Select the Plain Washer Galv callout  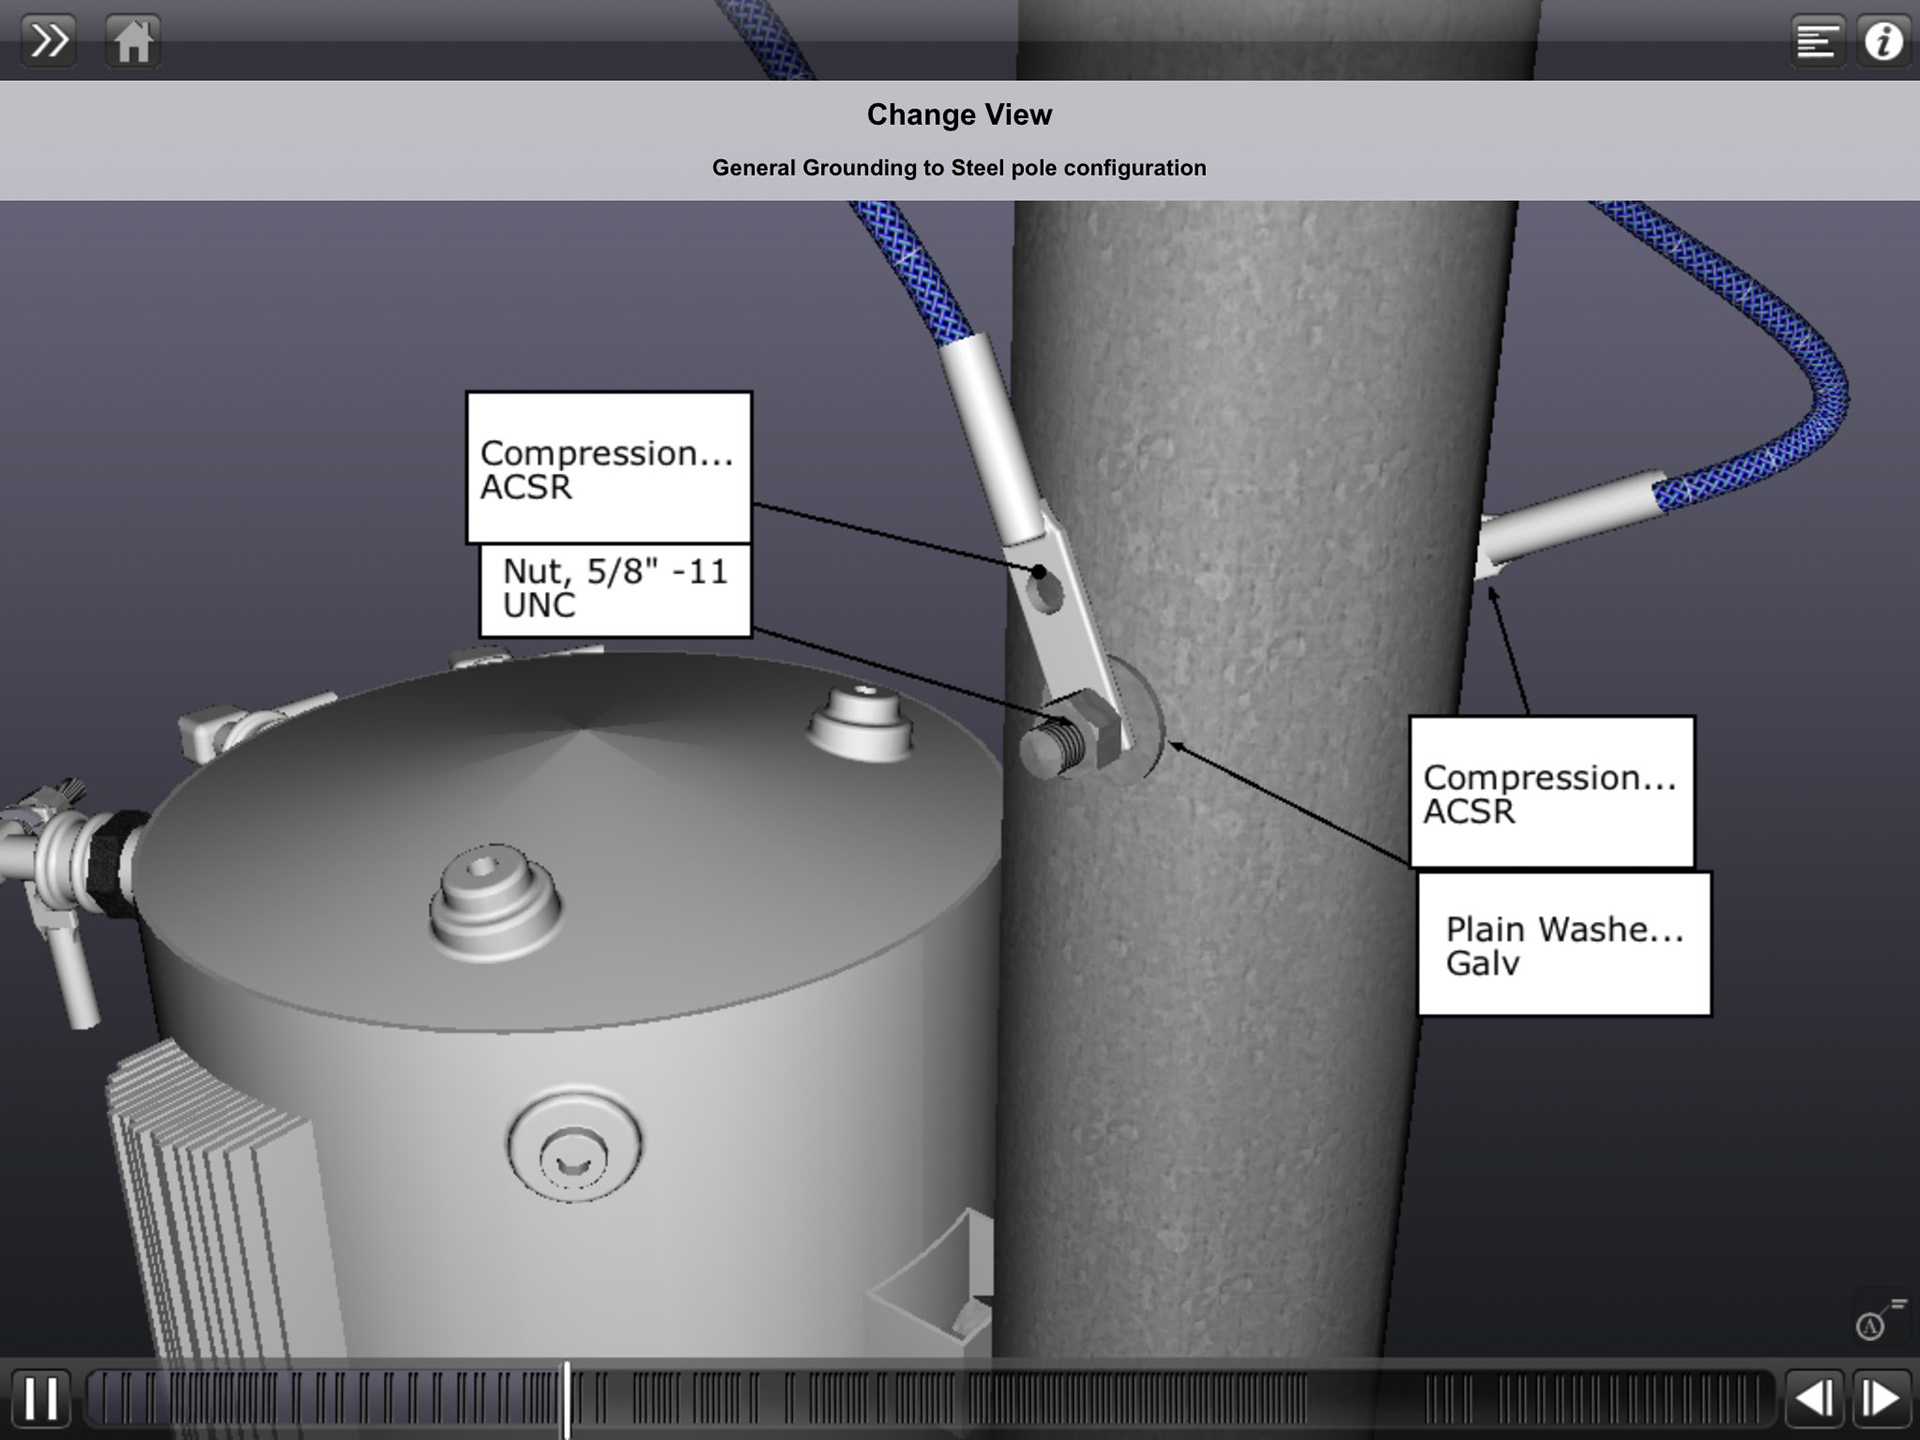1564,944
